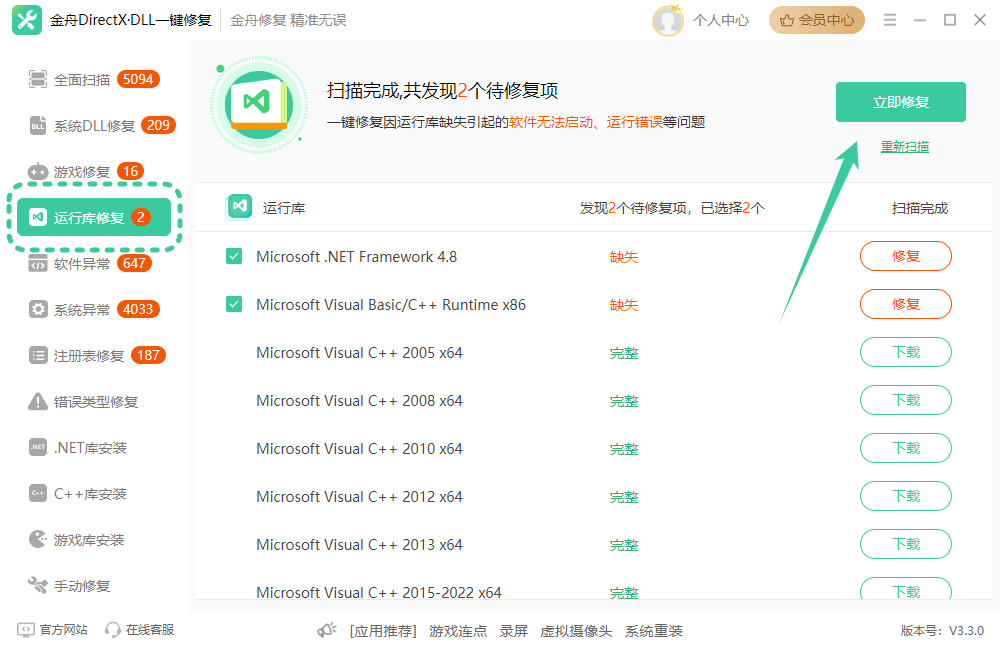Open .NET库安装 sidebar entry
The height and width of the screenshot is (650, 1000).
click(x=94, y=447)
